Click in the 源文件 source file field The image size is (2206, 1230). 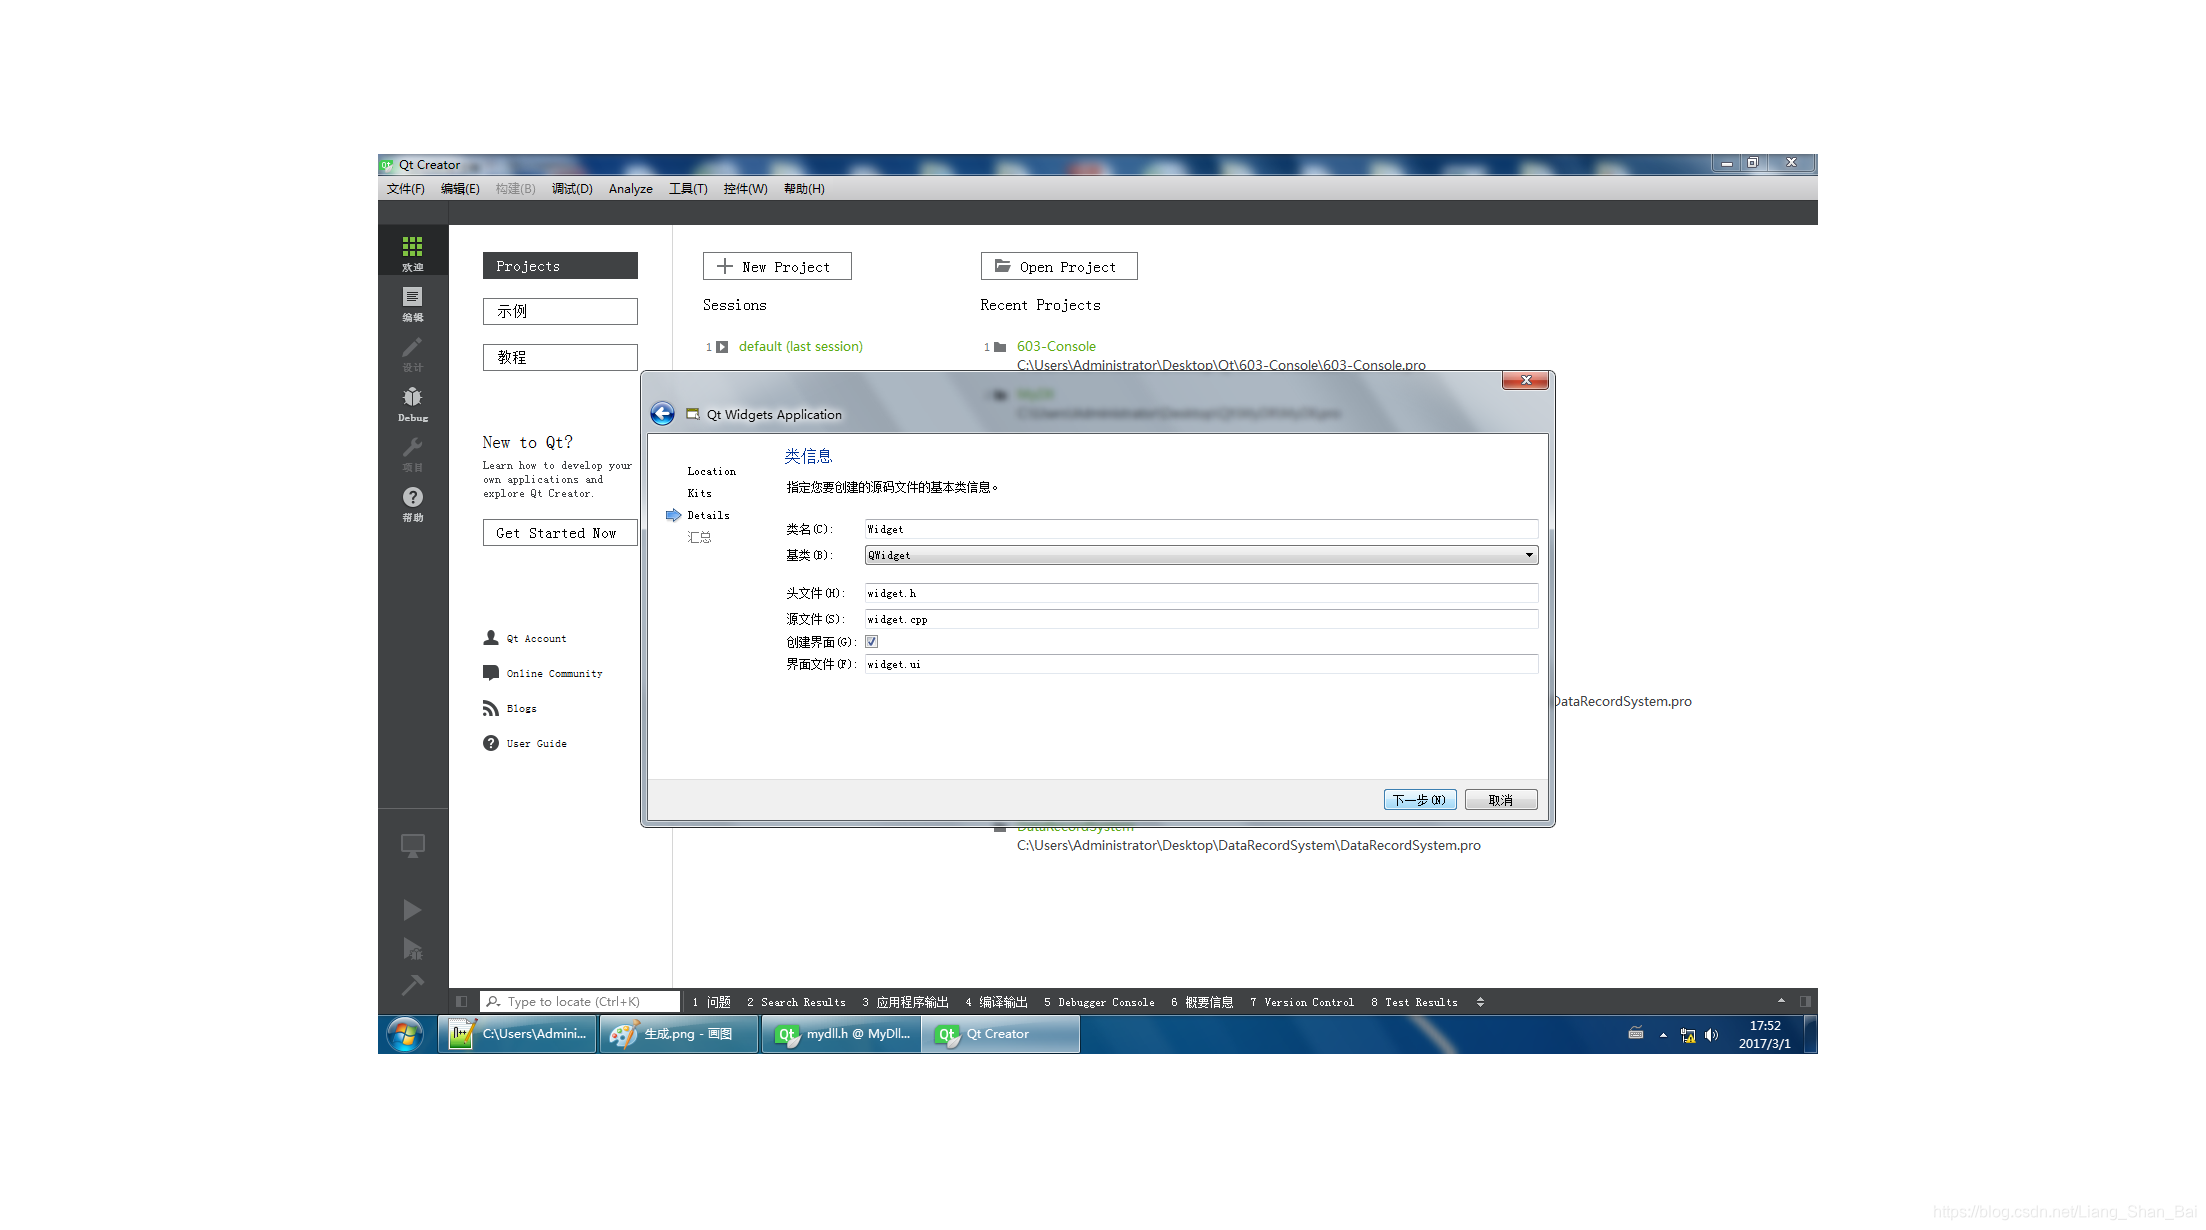pyautogui.click(x=1201, y=619)
